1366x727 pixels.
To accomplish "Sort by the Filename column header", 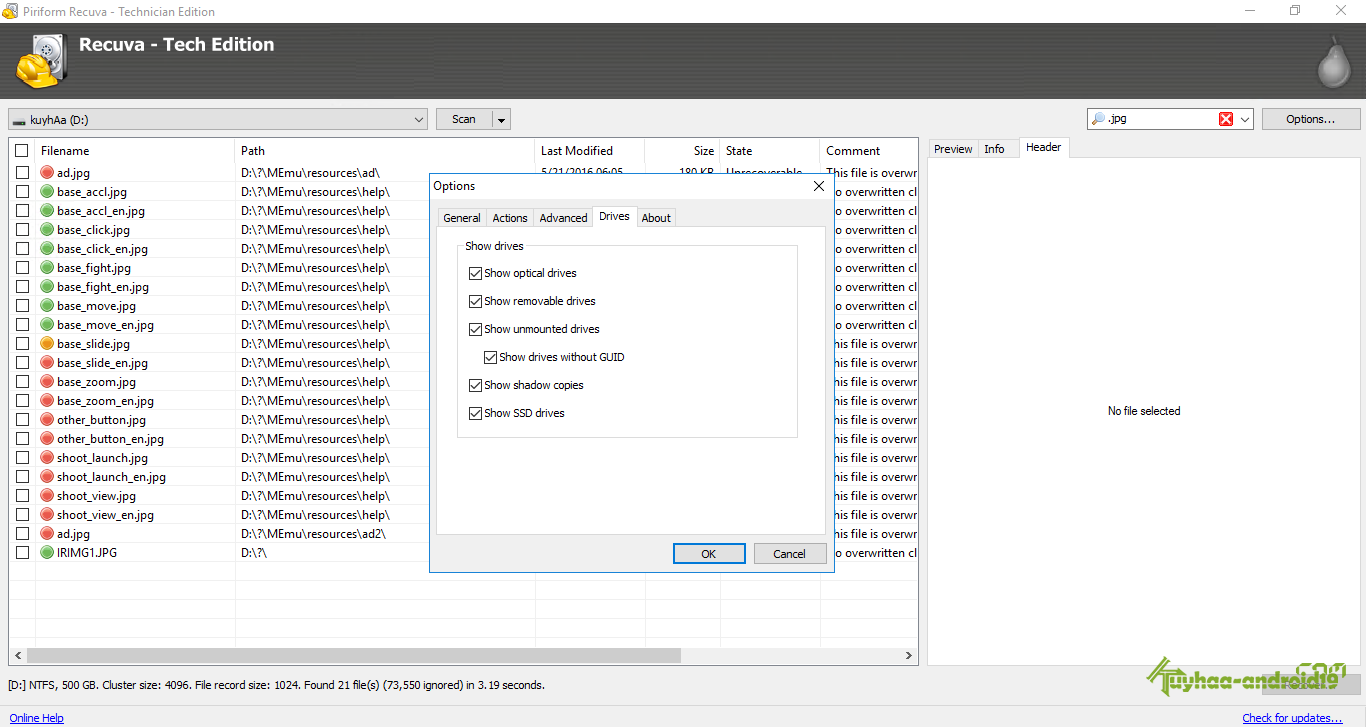I will (x=135, y=151).
